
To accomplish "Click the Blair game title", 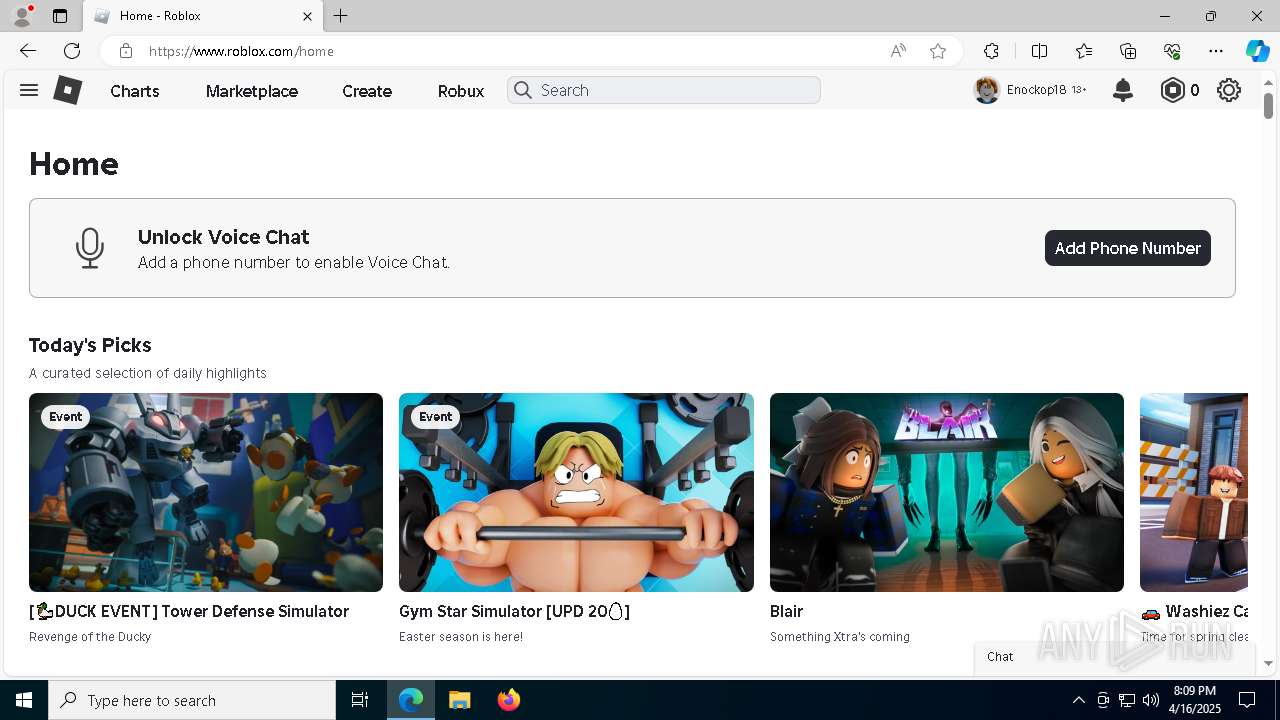I will (787, 611).
